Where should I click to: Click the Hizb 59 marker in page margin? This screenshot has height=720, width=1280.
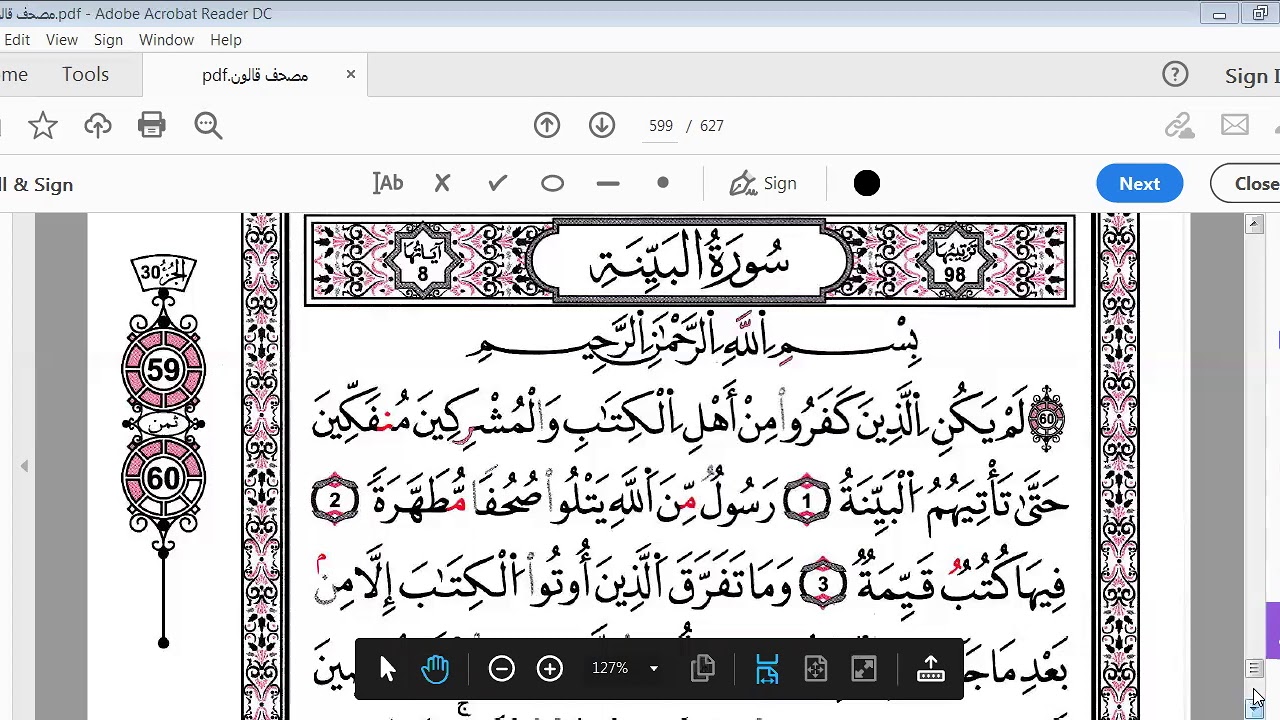(163, 370)
